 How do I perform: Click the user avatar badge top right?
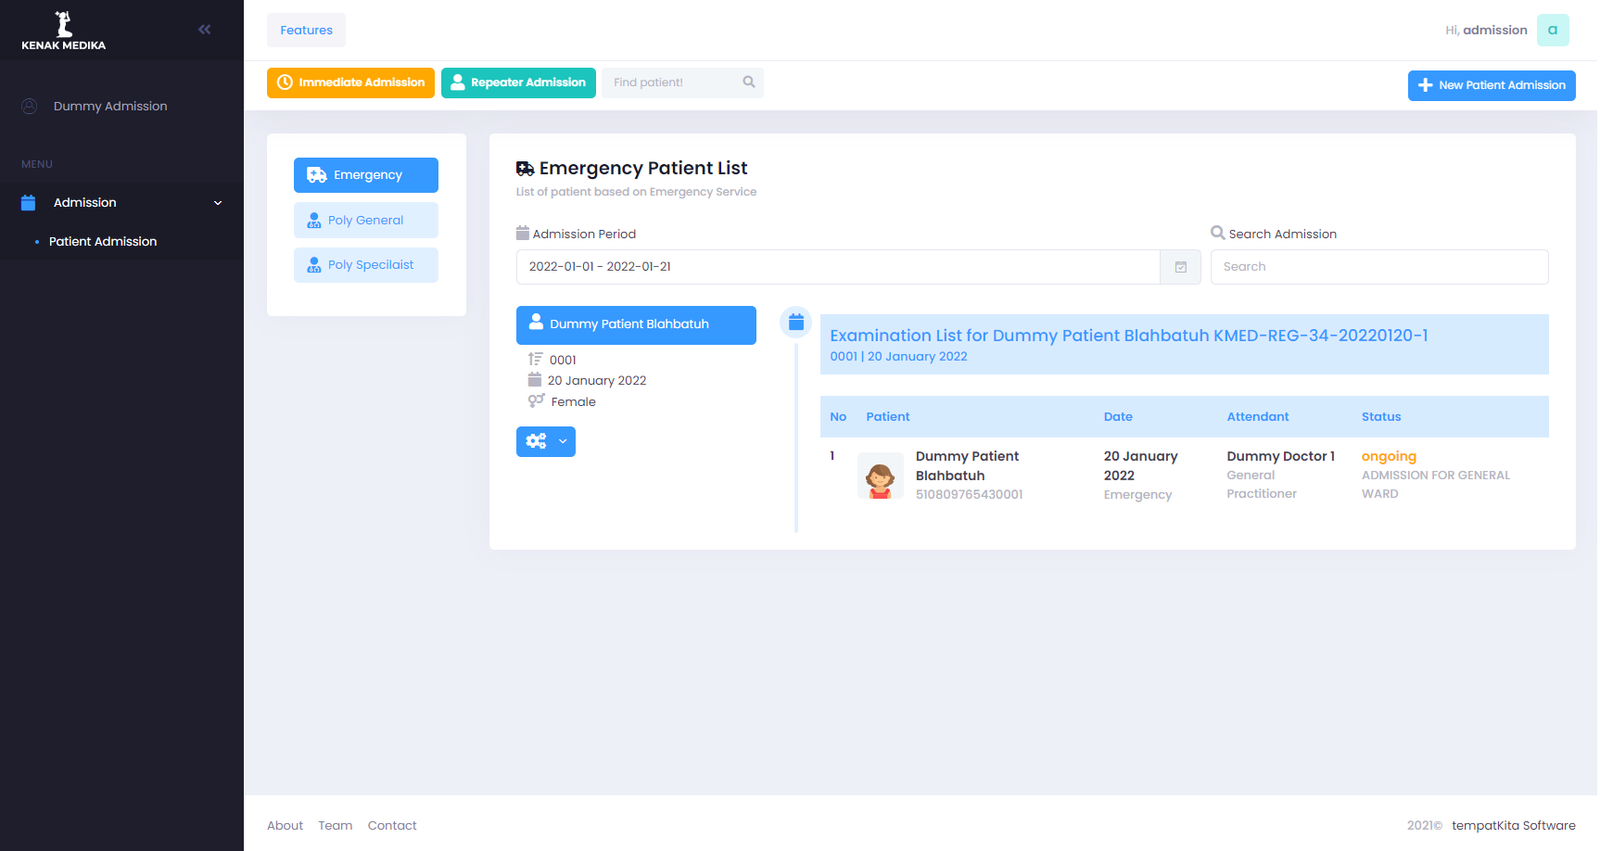point(1552,30)
